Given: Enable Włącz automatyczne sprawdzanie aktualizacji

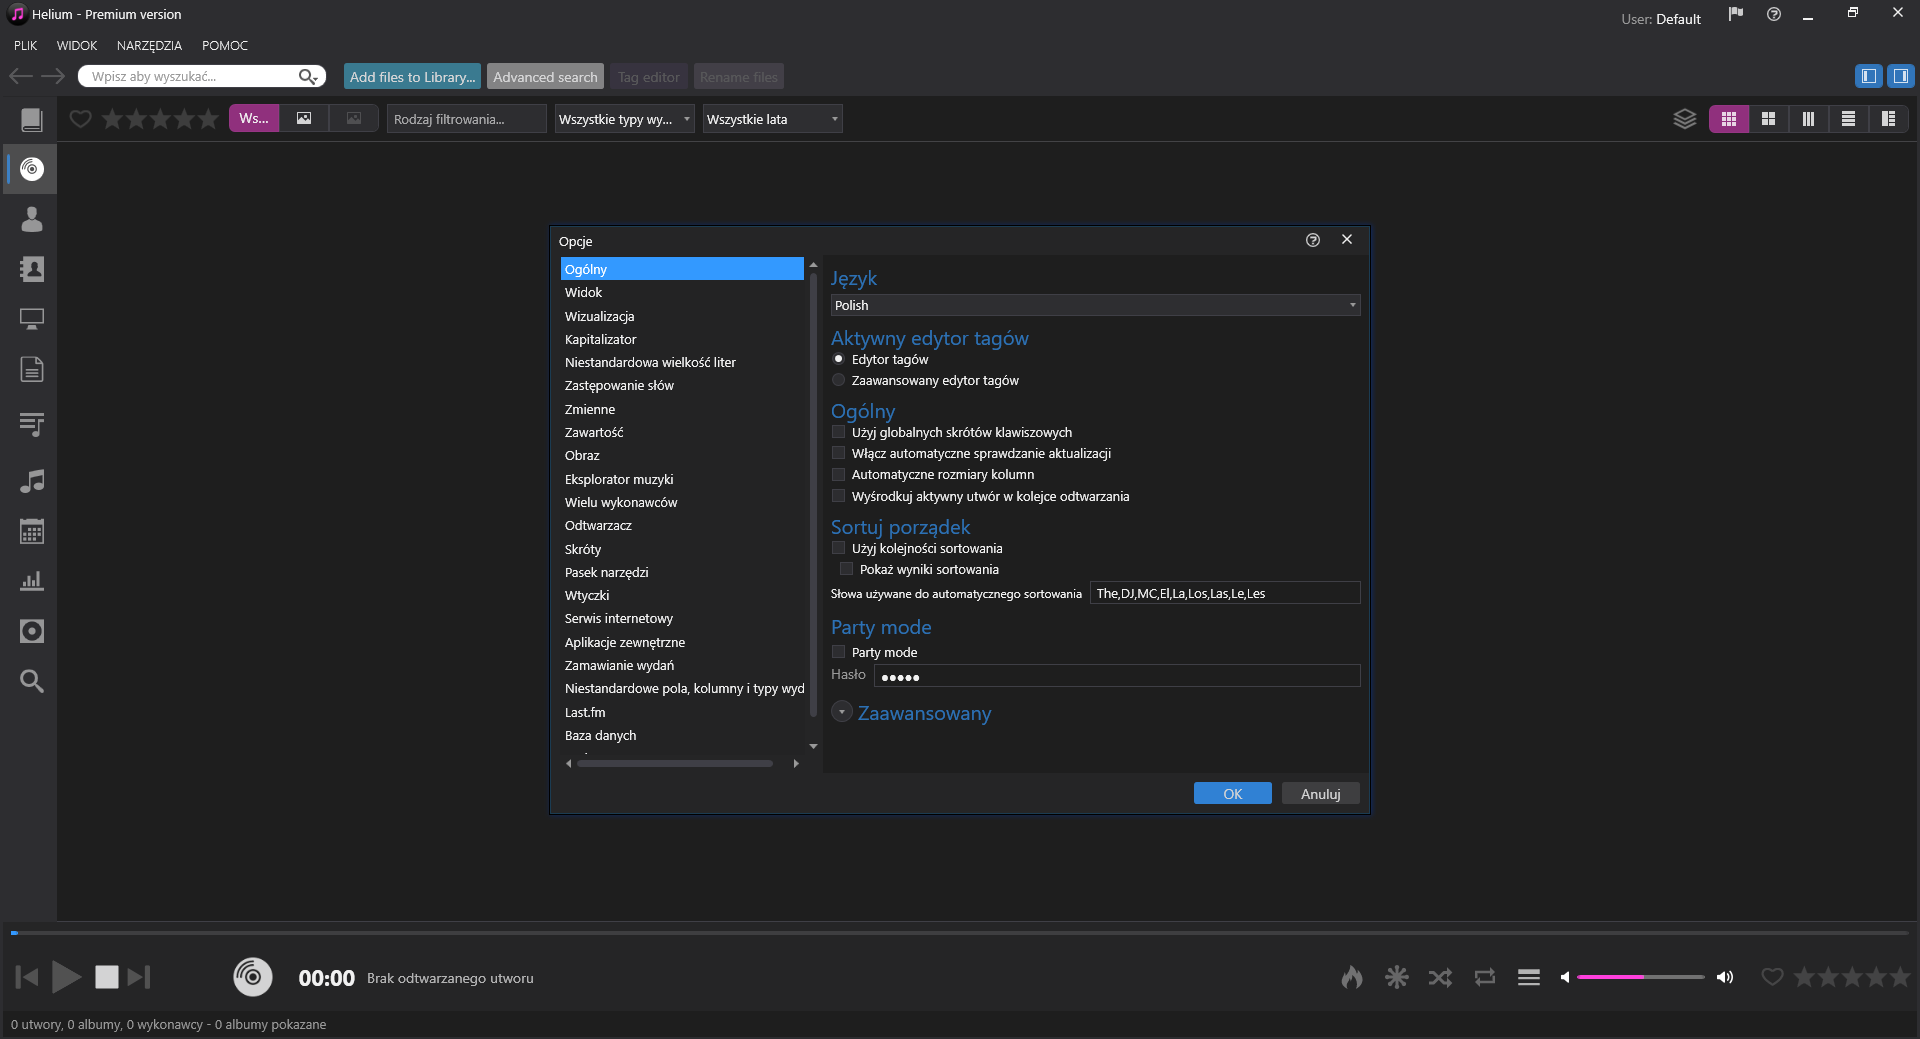Looking at the screenshot, I should [839, 453].
